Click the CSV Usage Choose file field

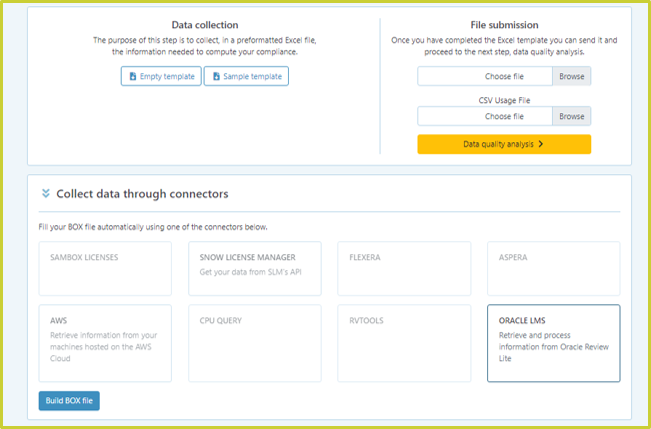485,116
